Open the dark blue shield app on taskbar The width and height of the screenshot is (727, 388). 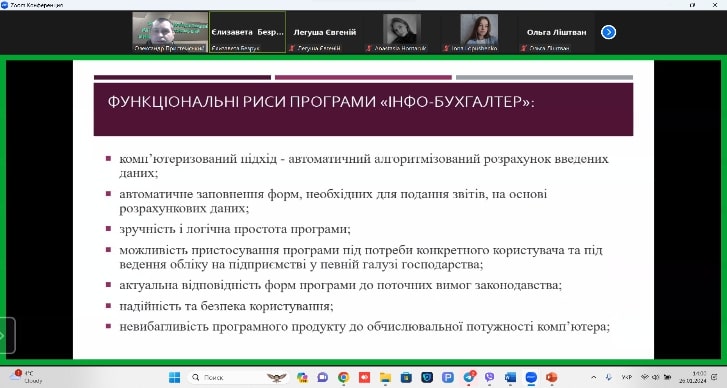click(427, 377)
